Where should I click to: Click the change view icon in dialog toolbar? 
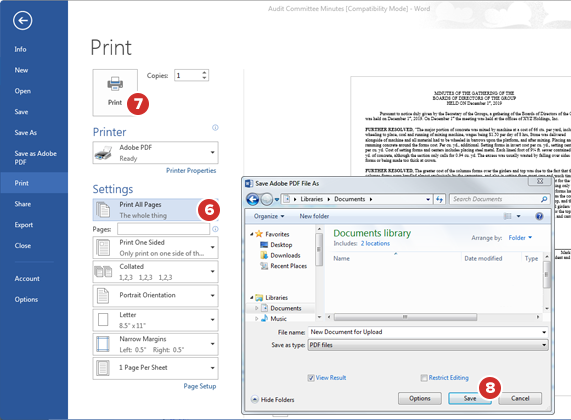coord(507,216)
